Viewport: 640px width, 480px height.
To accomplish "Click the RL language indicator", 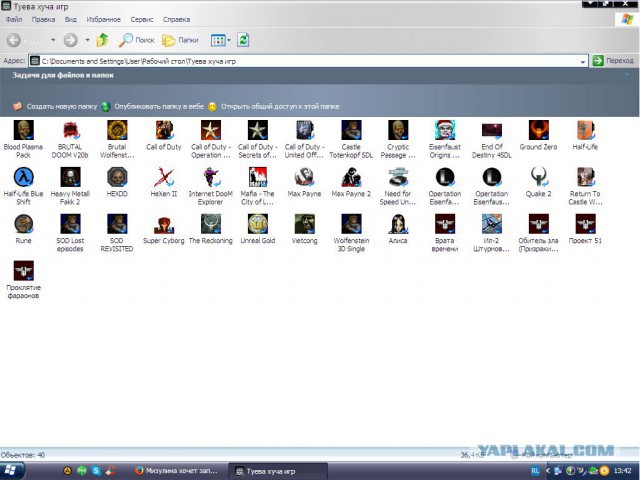I will (x=536, y=471).
